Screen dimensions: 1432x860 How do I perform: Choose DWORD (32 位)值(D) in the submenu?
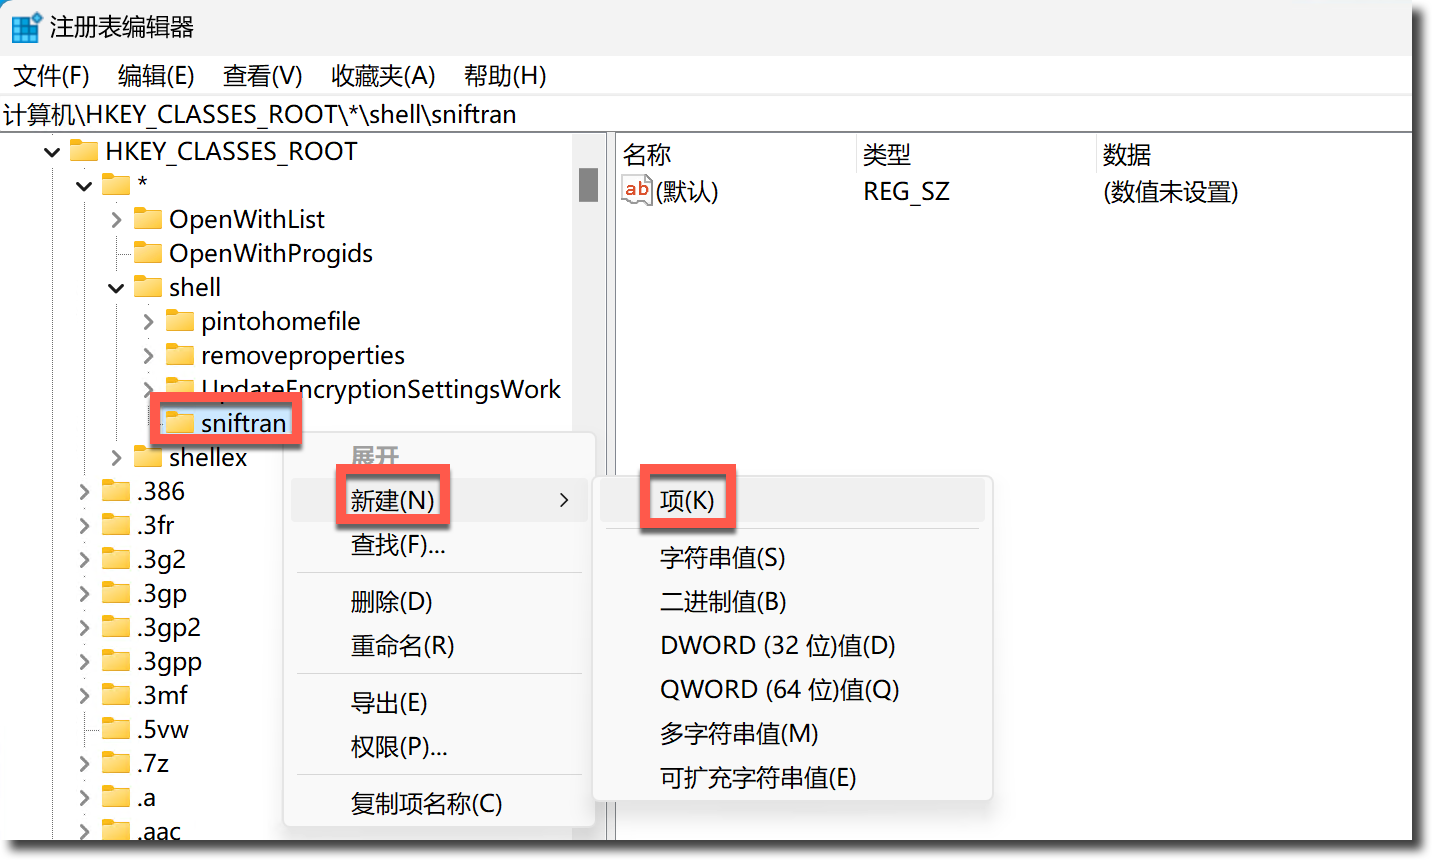[777, 646]
